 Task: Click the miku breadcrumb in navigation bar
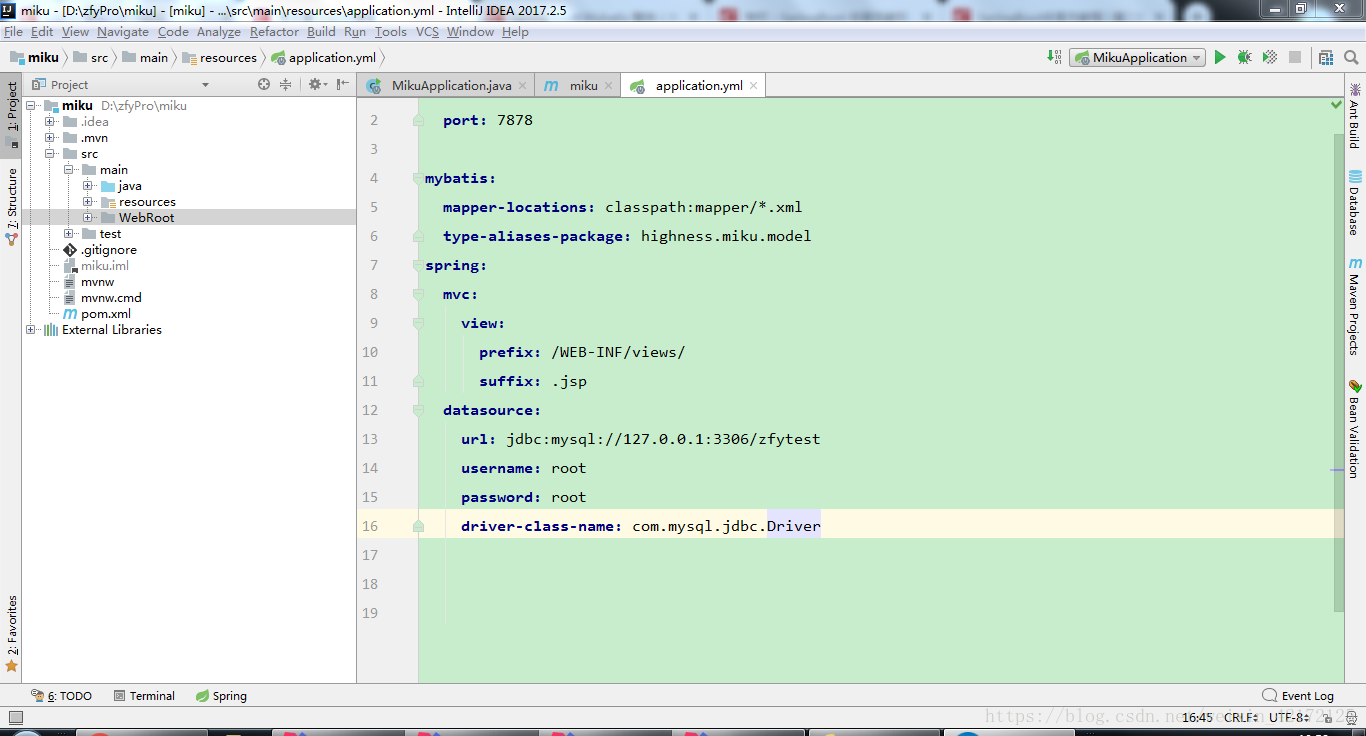coord(34,58)
